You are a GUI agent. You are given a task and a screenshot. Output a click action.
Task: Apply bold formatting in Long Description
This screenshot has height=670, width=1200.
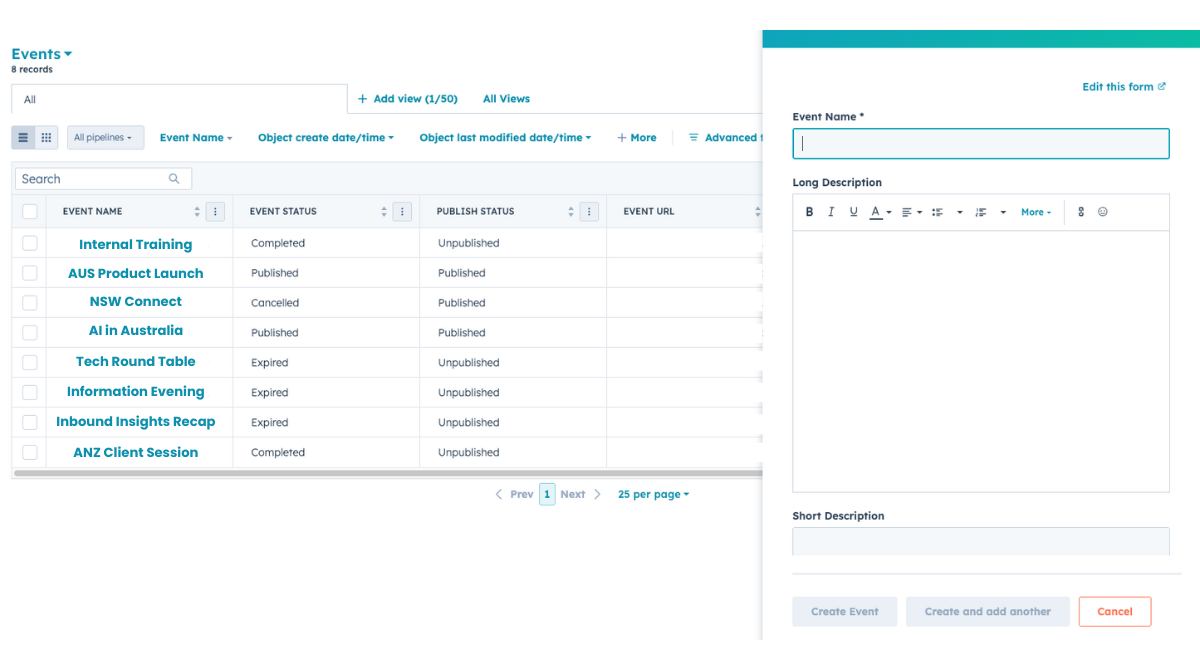pyautogui.click(x=809, y=212)
